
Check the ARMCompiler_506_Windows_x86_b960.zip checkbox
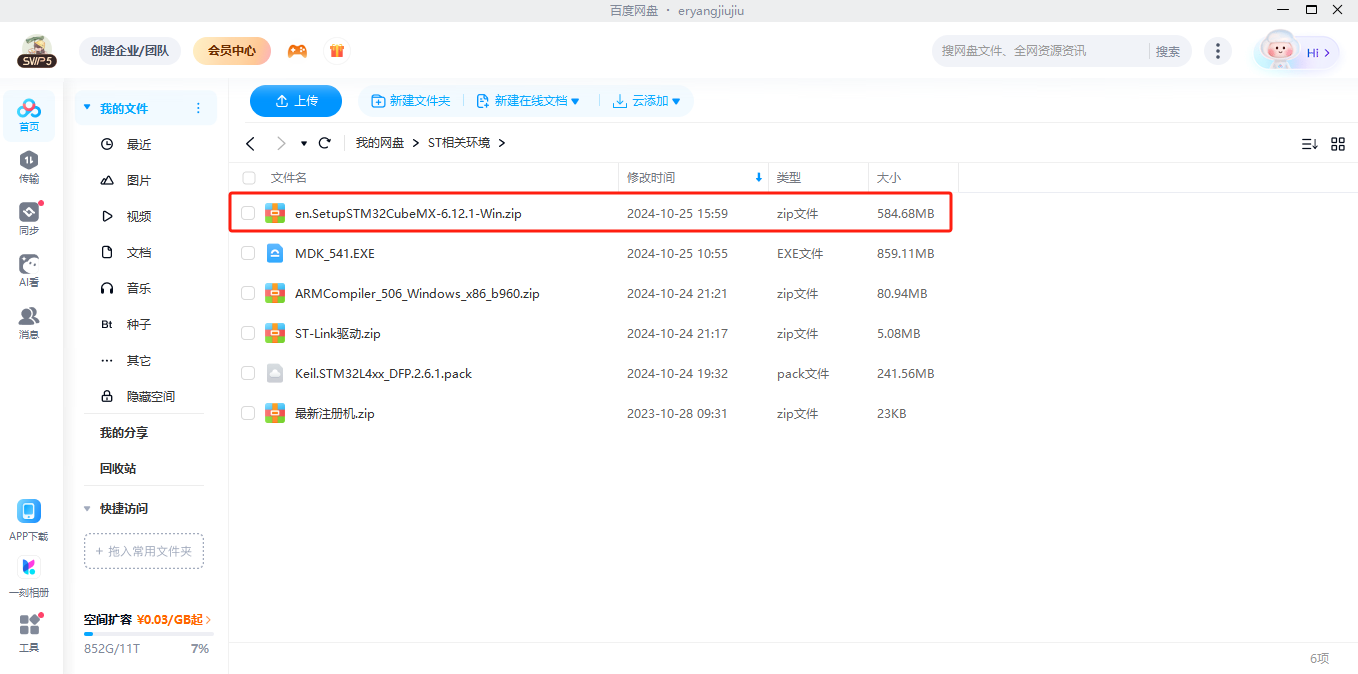click(x=248, y=293)
